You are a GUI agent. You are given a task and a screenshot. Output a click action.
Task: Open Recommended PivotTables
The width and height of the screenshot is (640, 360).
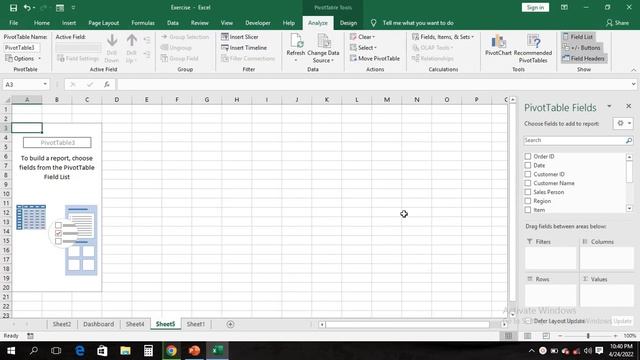533,48
